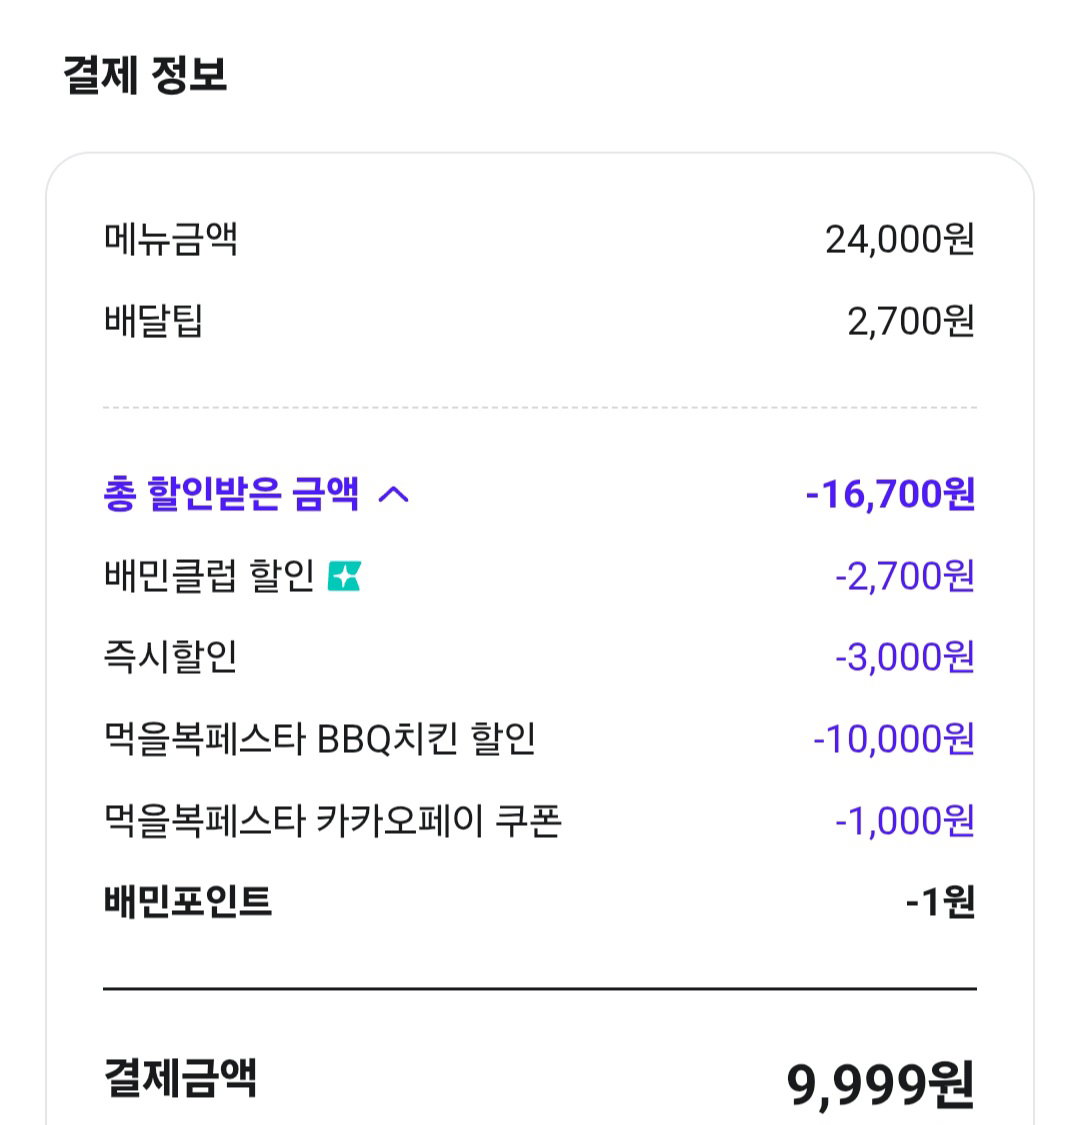Image resolution: width=1080 pixels, height=1125 pixels.
Task: Click 먹을복페스타 카카오페이 쿠폰 label
Action: pos(333,820)
